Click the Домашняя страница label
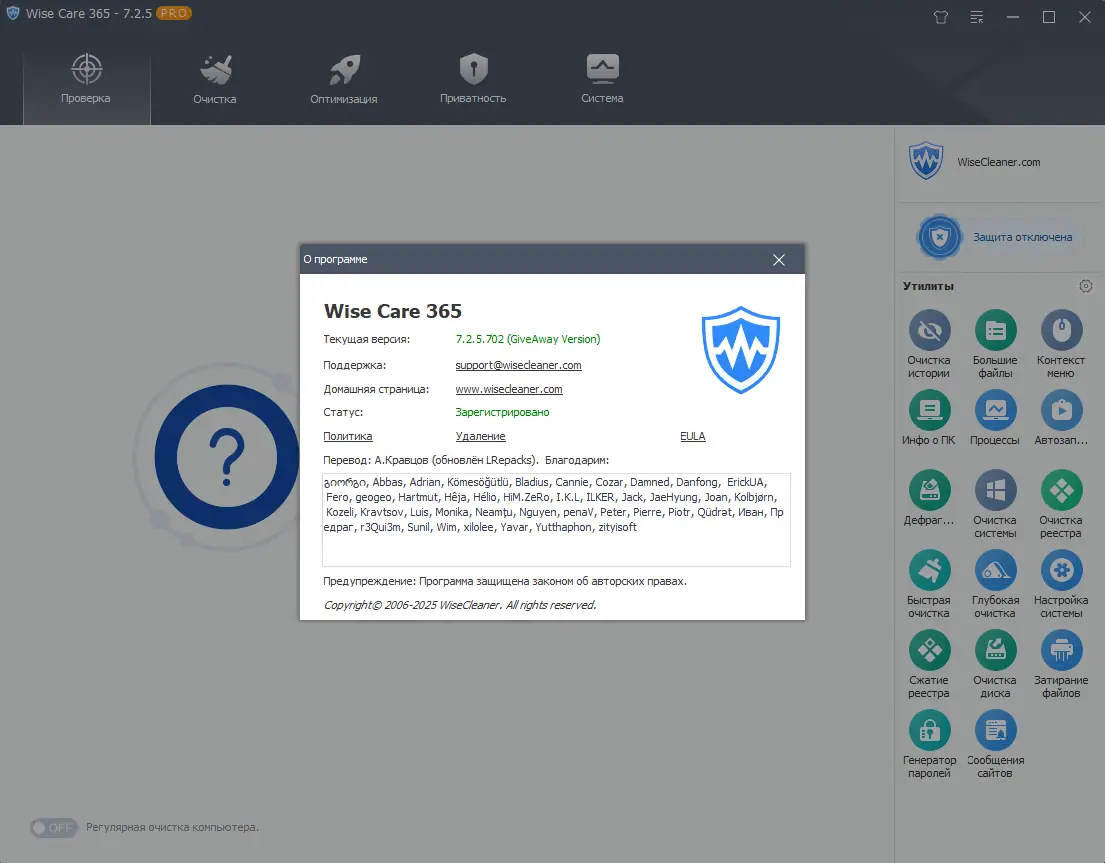 (376, 389)
